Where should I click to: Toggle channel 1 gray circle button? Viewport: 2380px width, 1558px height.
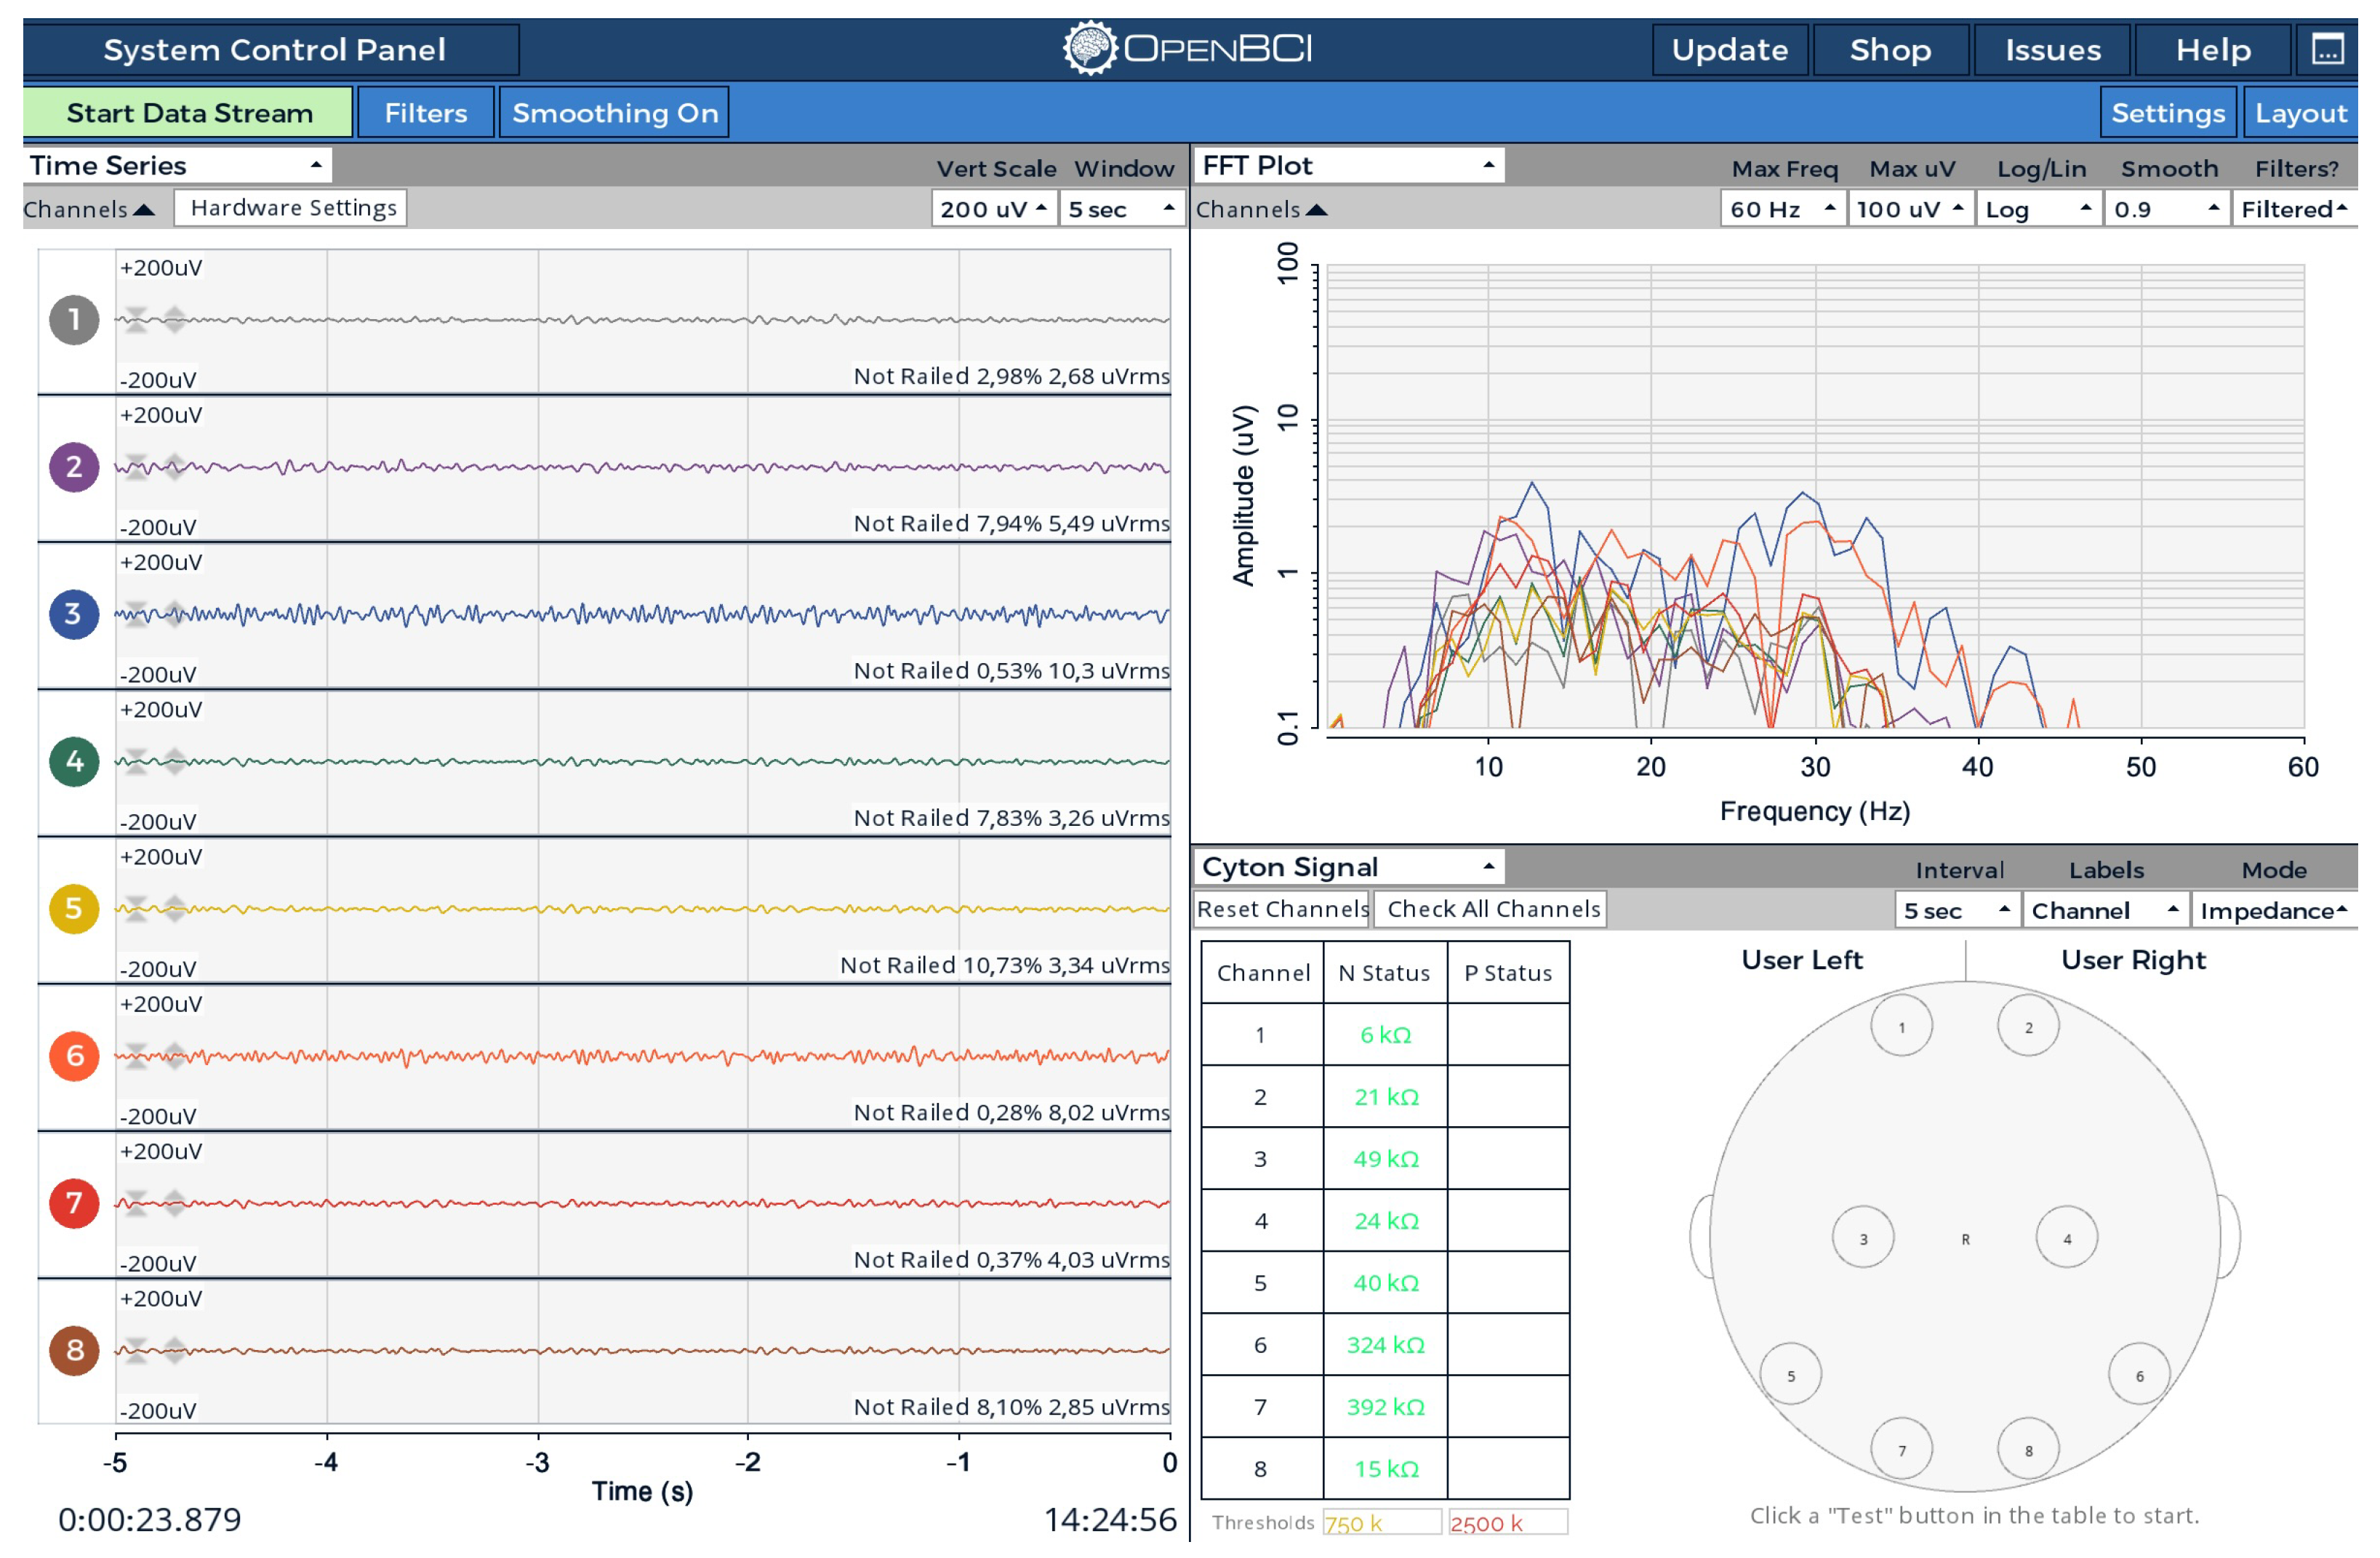[74, 320]
